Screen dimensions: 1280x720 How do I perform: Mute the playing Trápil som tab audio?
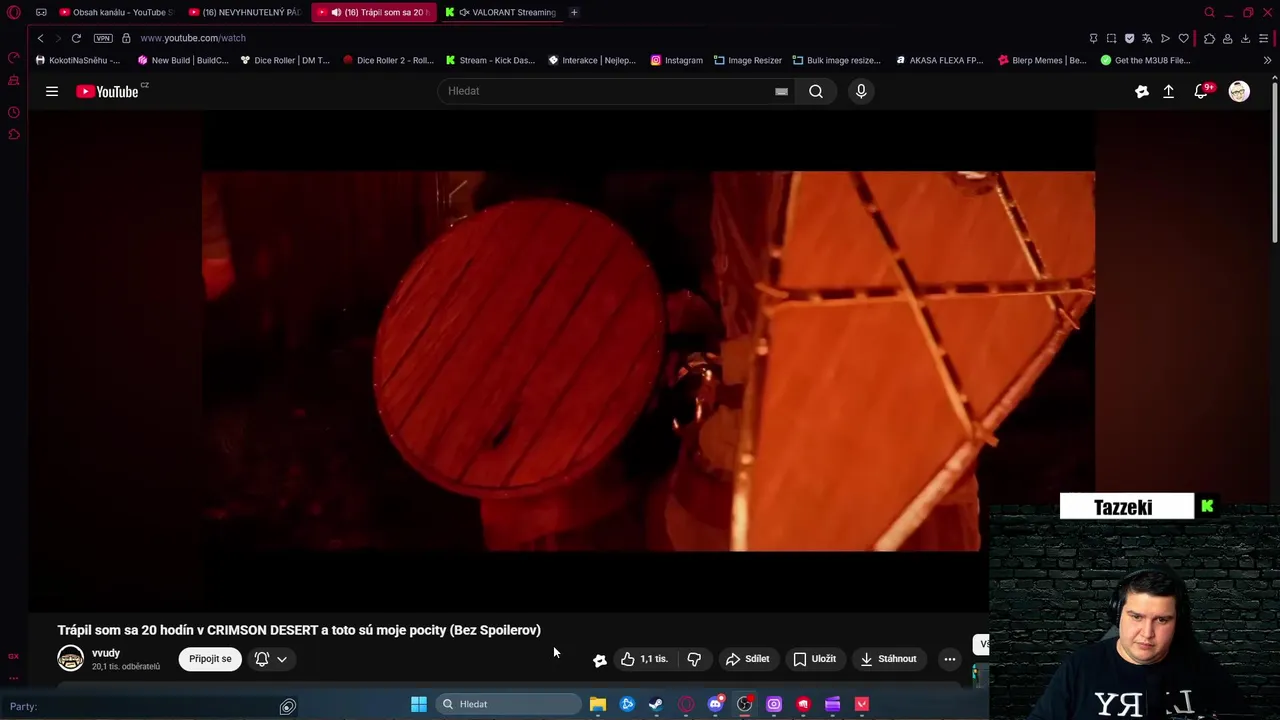point(335,12)
